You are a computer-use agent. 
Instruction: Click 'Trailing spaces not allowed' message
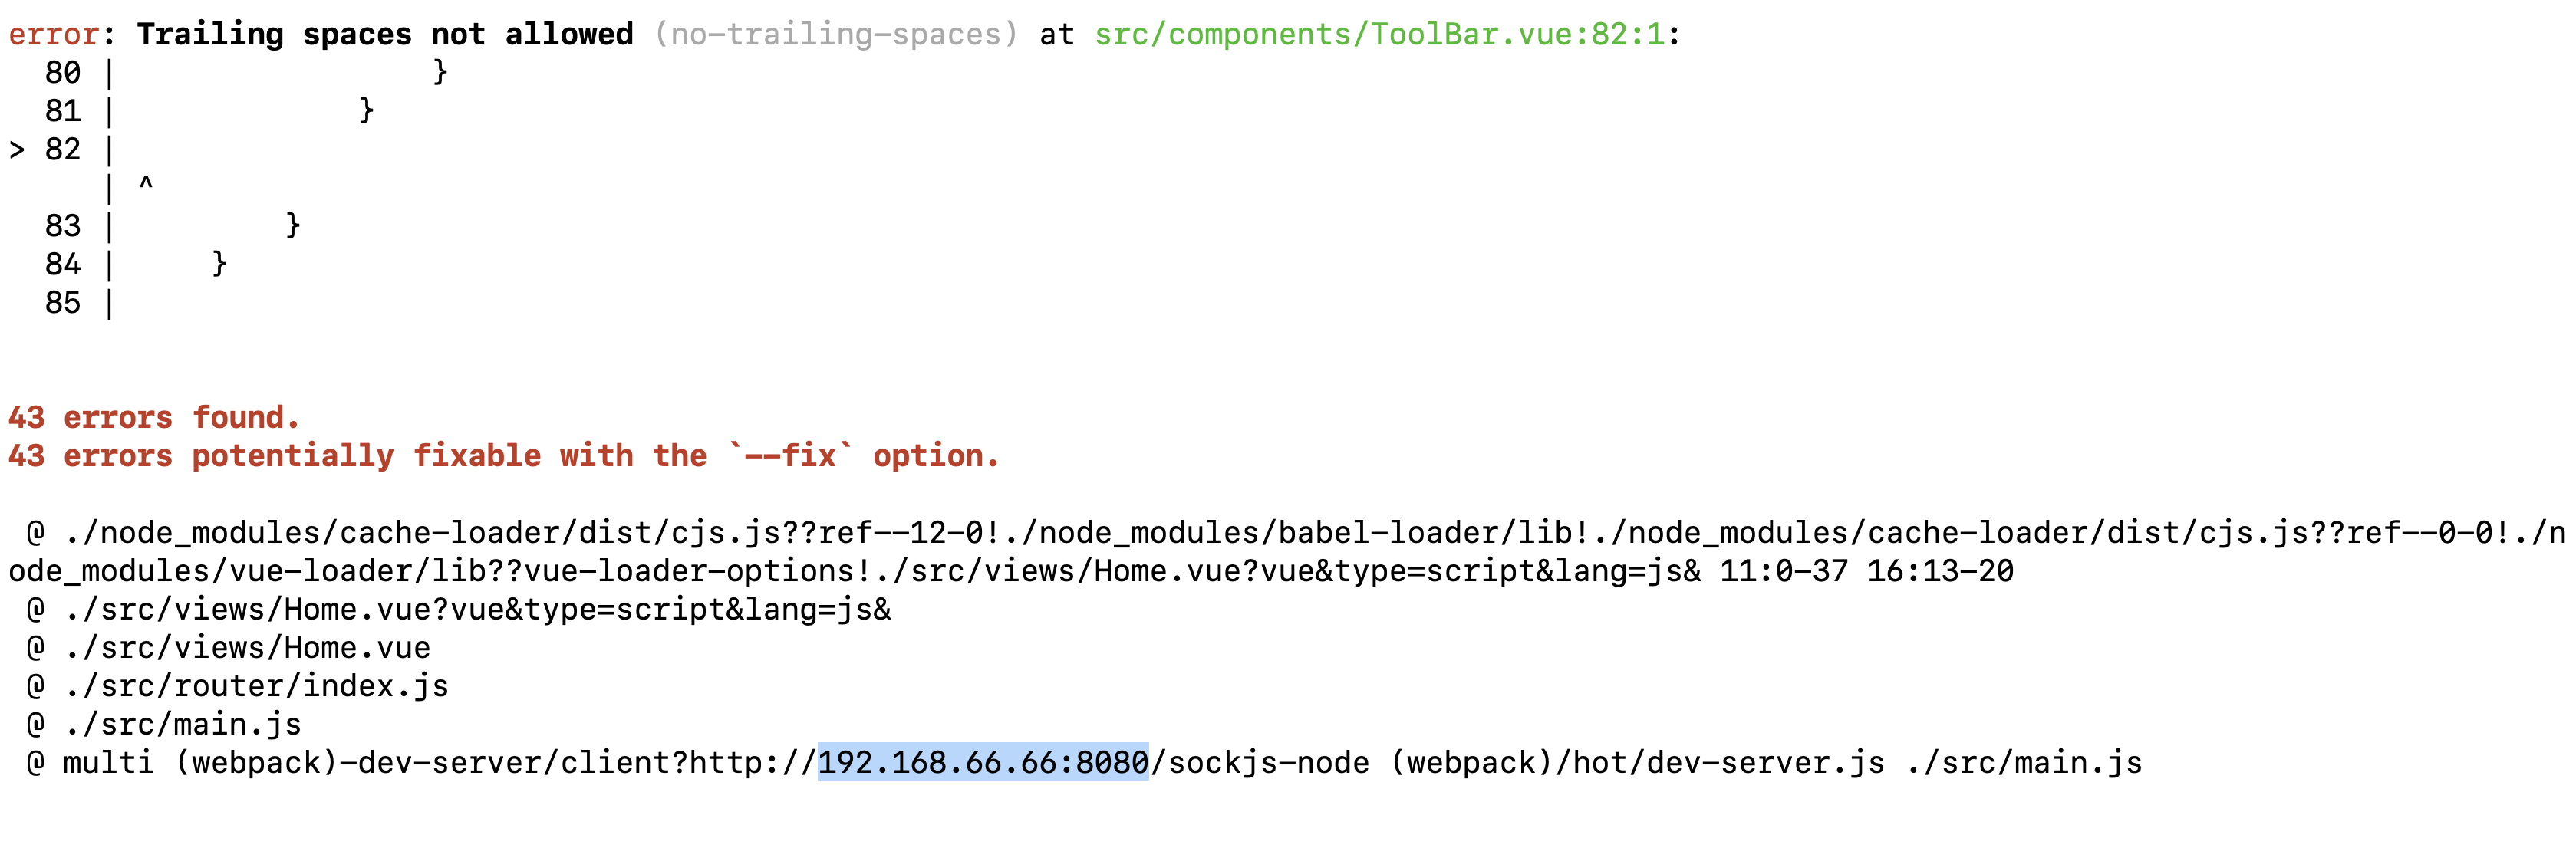[385, 34]
